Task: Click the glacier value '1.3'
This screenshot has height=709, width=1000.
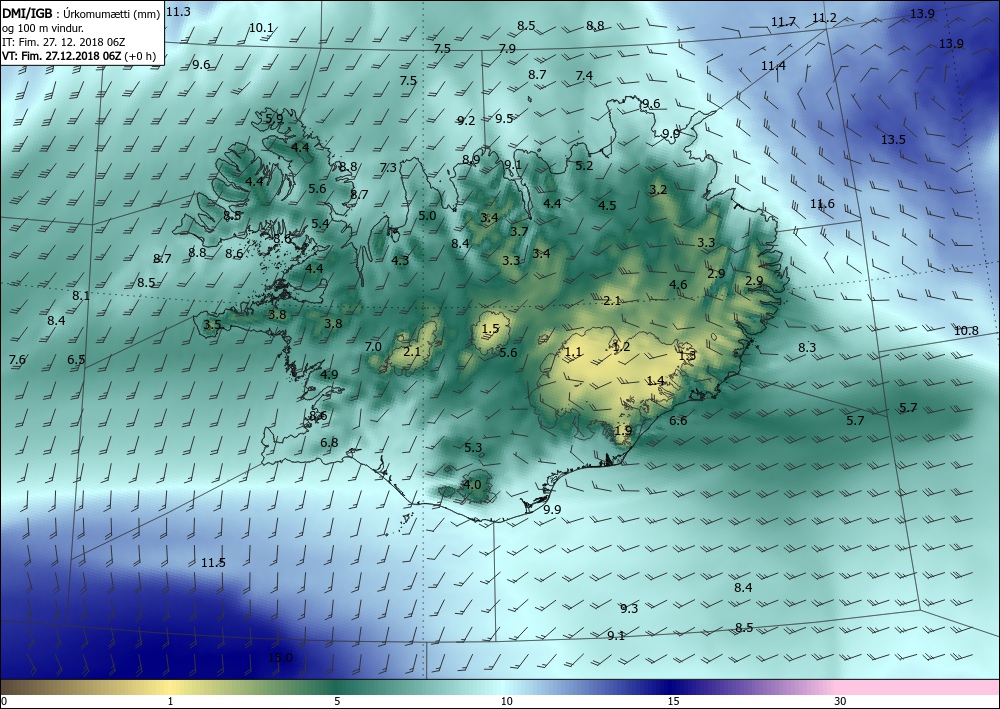Action: 687,356
